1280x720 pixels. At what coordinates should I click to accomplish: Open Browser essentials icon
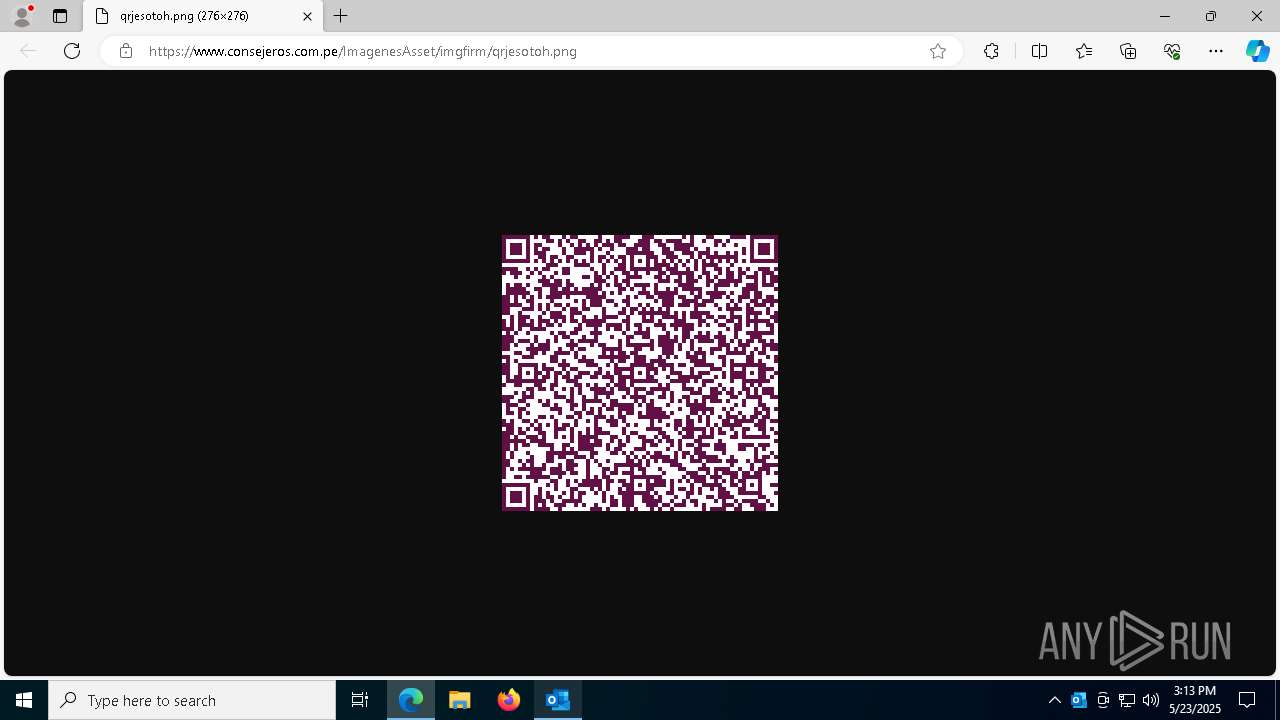coord(1172,51)
